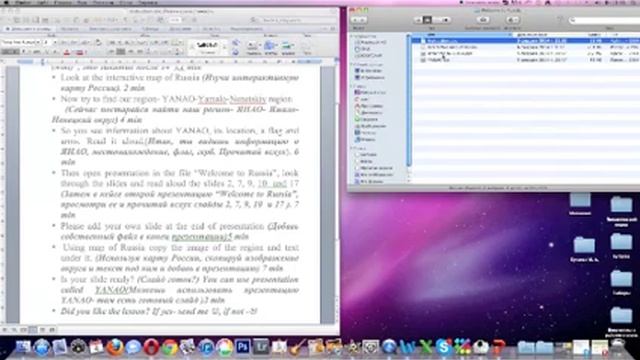The width and height of the screenshot is (640, 360).
Task: Click the Finder sidebar scrollbar
Action: [x=409, y=100]
